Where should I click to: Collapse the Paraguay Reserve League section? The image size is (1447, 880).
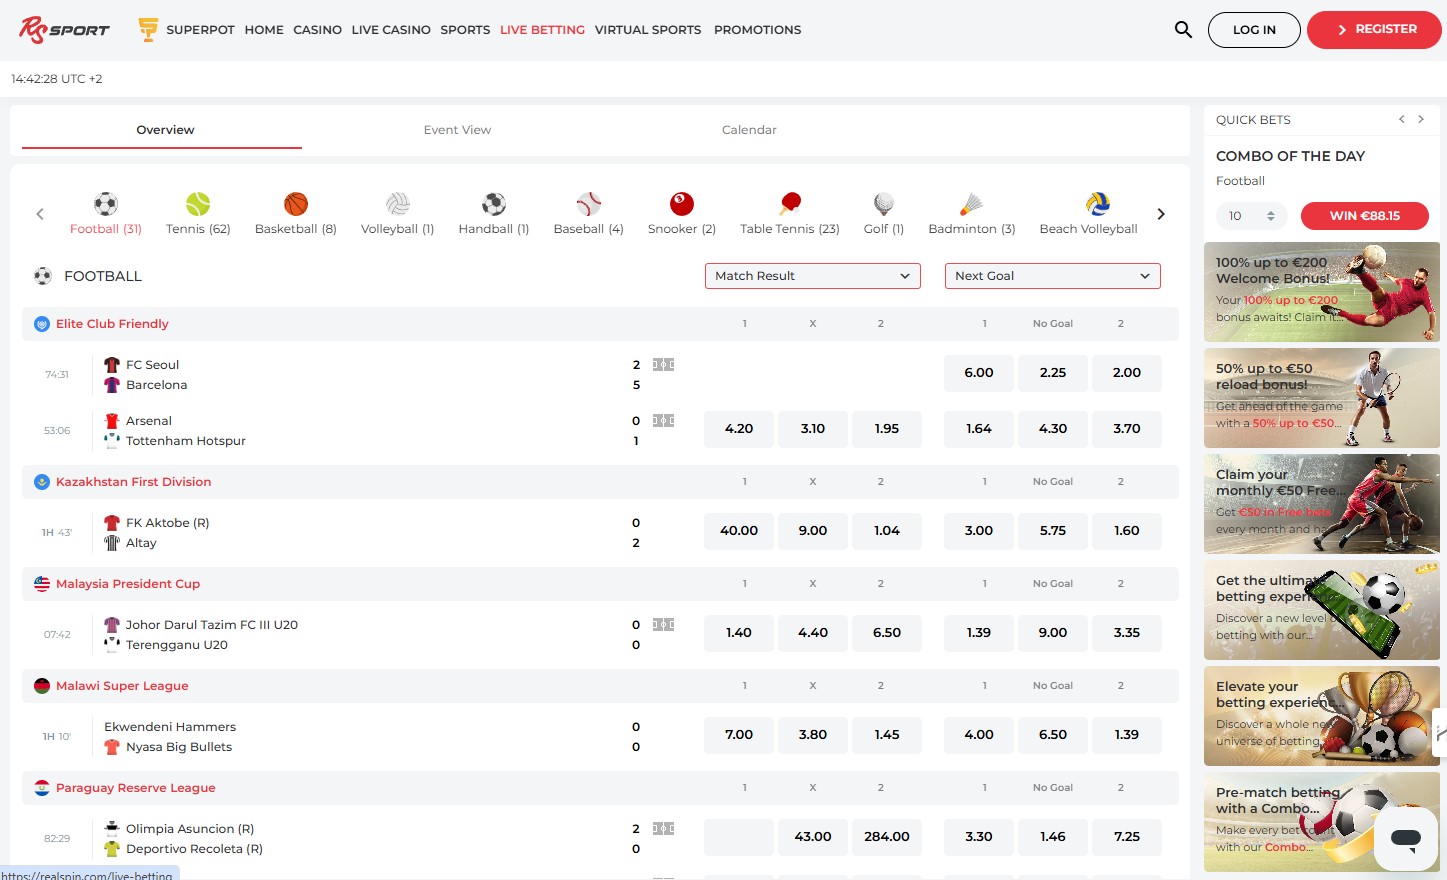[600, 788]
